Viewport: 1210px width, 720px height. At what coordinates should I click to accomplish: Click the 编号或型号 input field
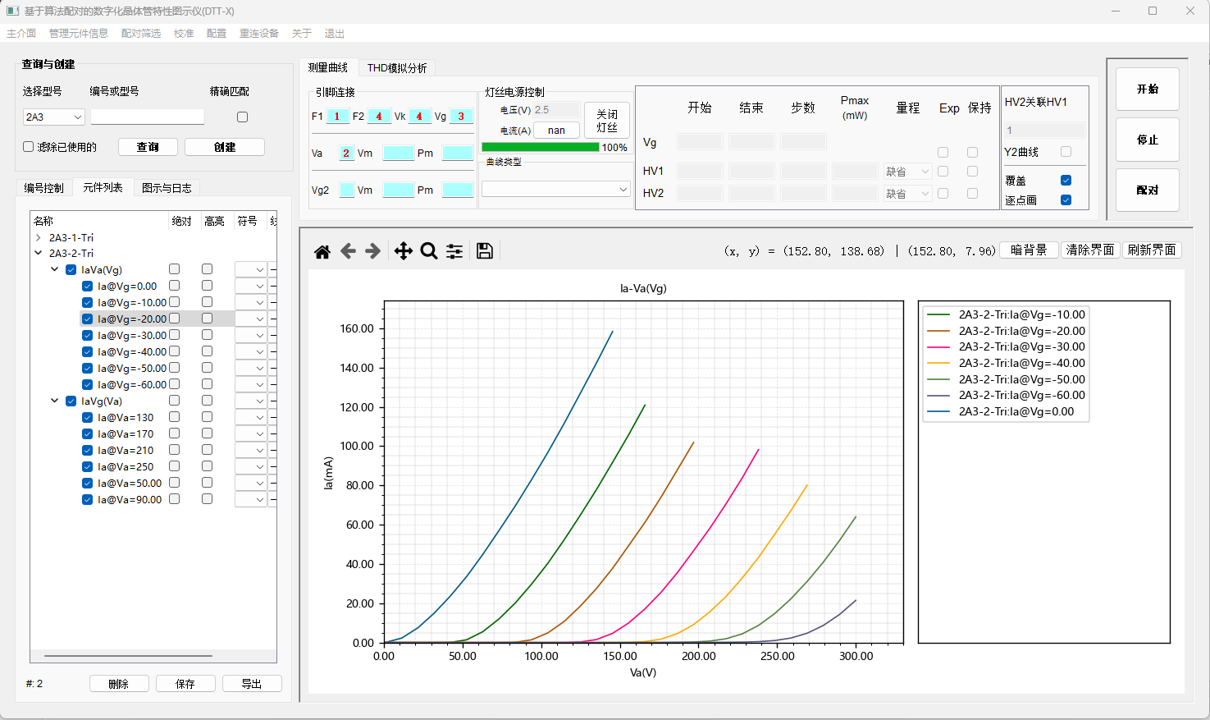147,117
